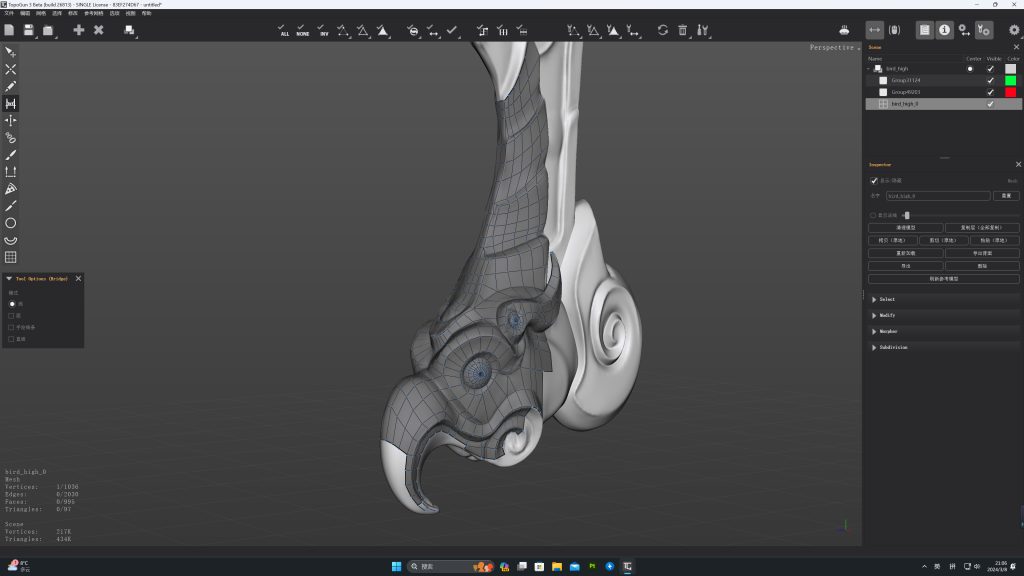
Task: Toggle visibility of Group31124
Action: [990, 80]
